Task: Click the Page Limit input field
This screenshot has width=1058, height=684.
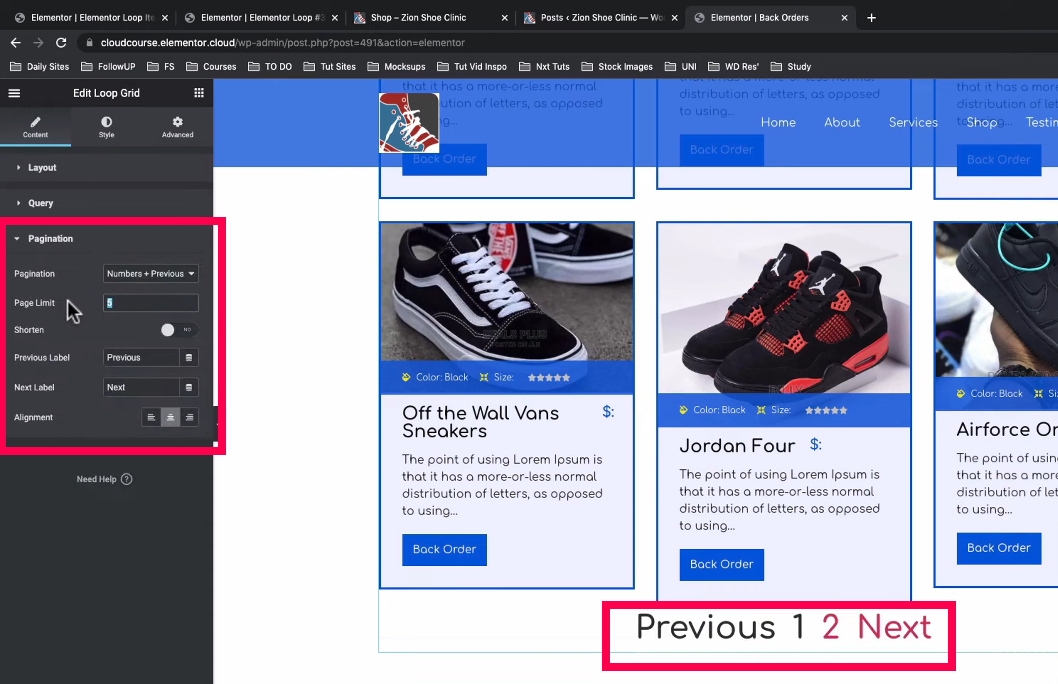Action: point(151,303)
